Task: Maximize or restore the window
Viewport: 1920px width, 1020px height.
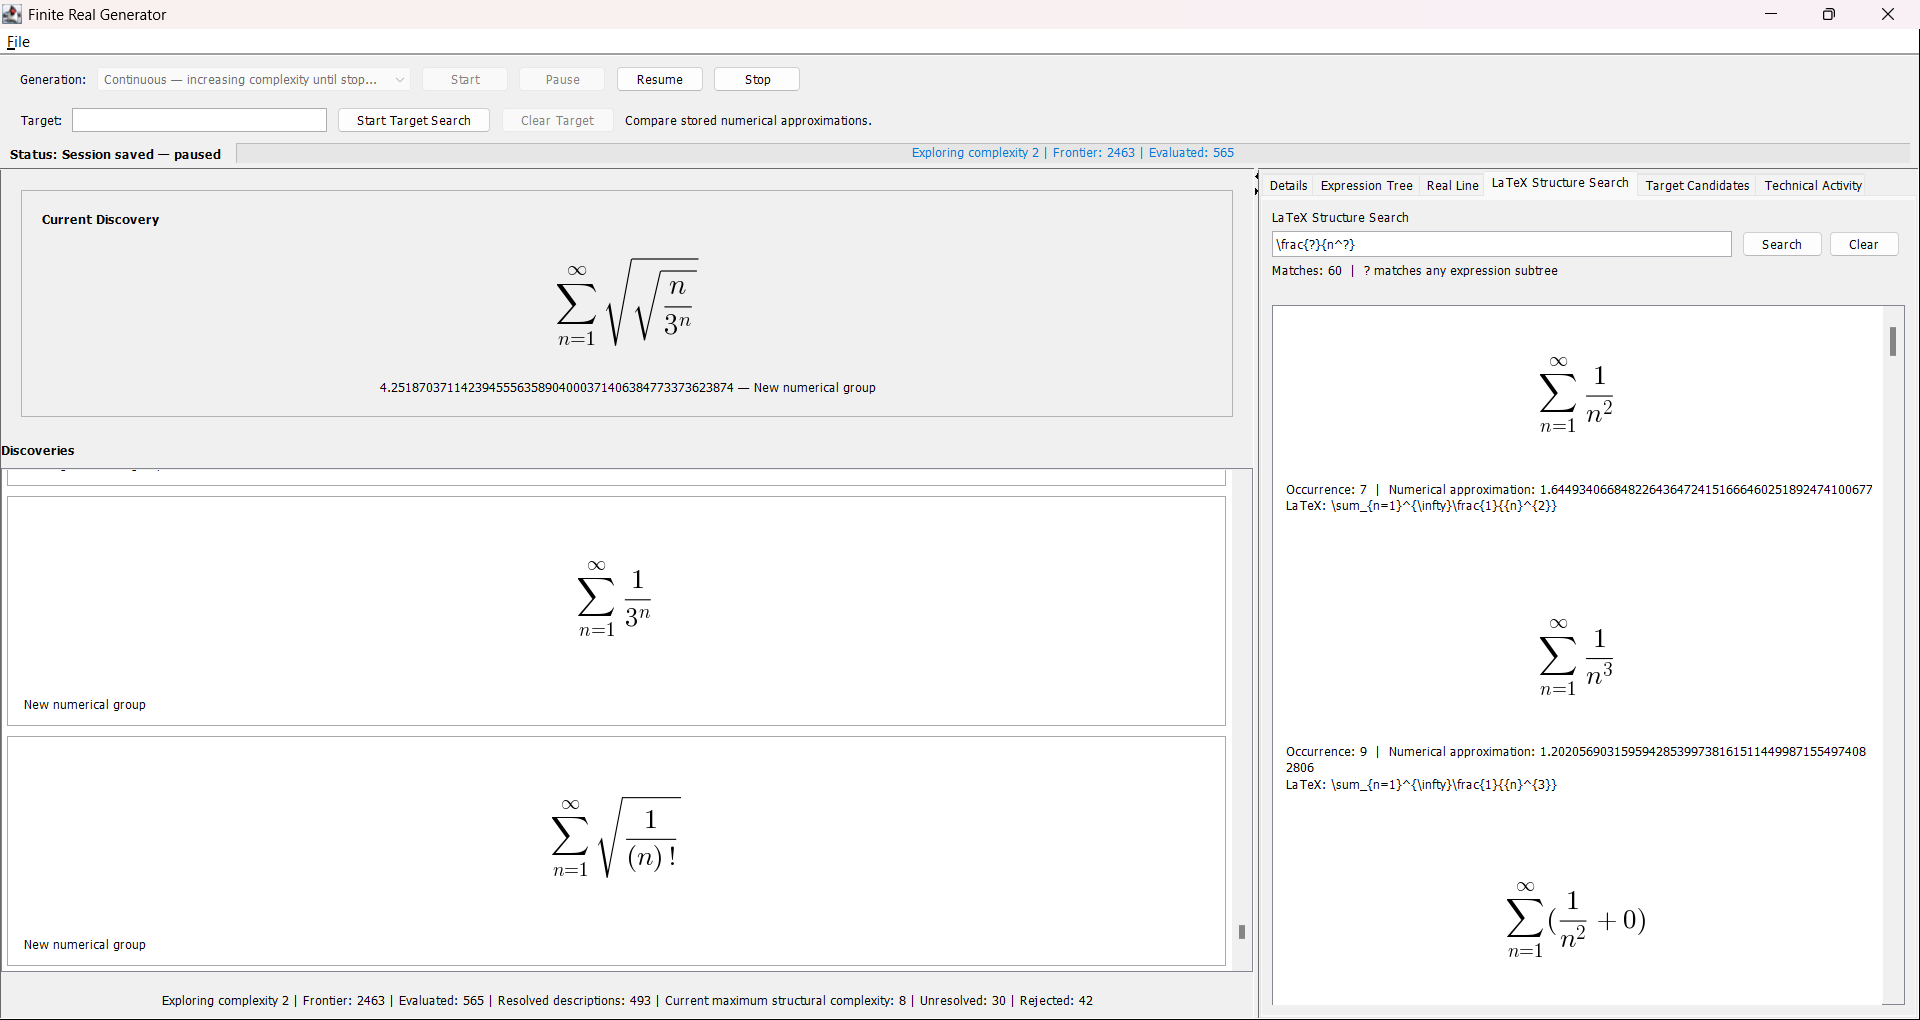Action: pyautogui.click(x=1829, y=14)
